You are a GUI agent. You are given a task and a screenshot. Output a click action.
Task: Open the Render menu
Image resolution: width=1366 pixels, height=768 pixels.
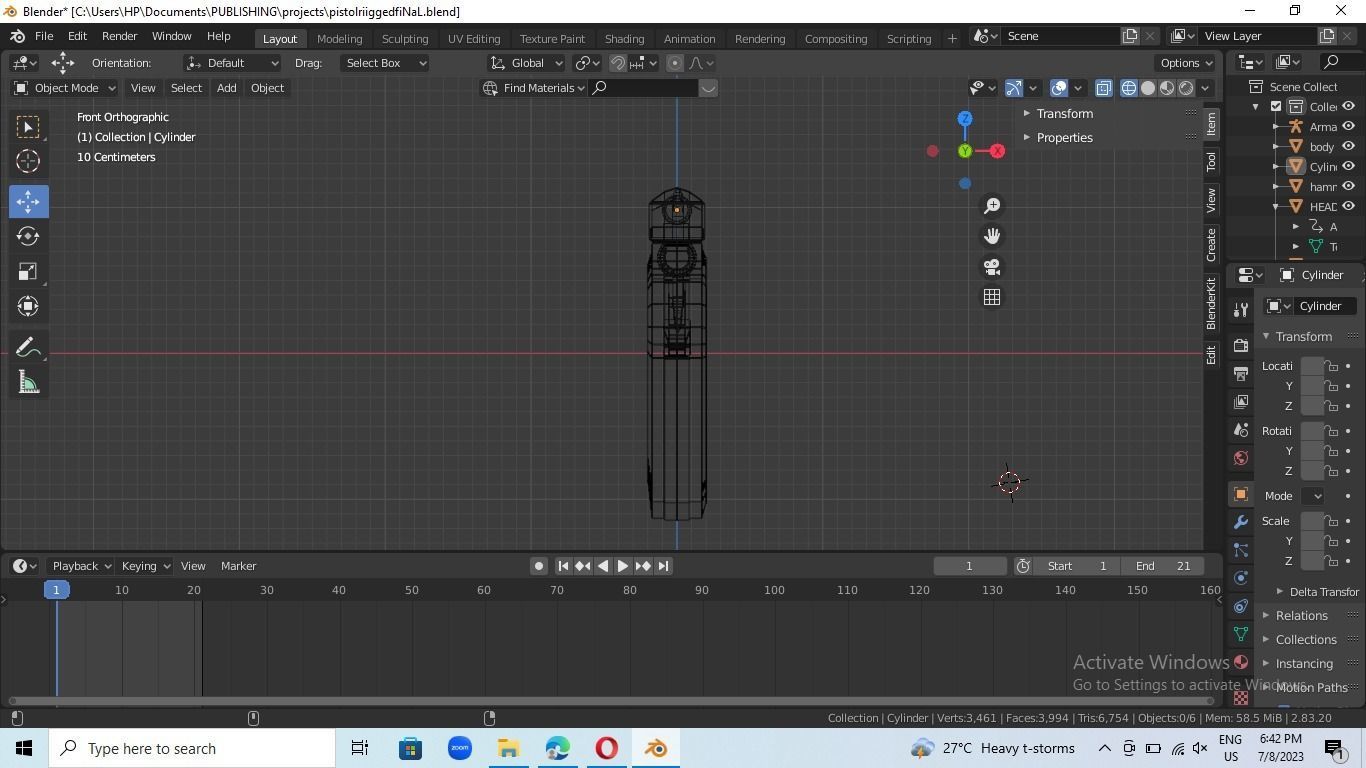[119, 36]
